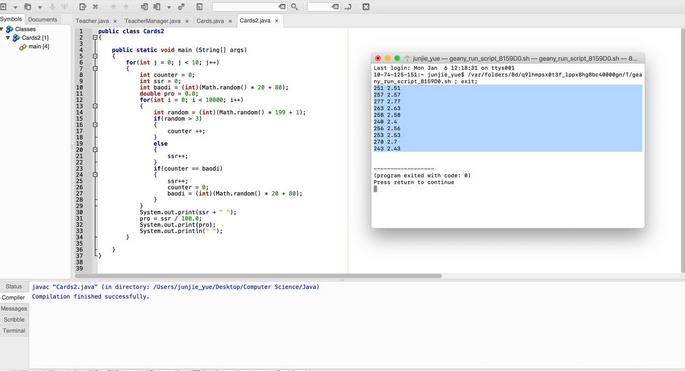Close the Cards.java tab
685x371 pixels.
(230, 21)
